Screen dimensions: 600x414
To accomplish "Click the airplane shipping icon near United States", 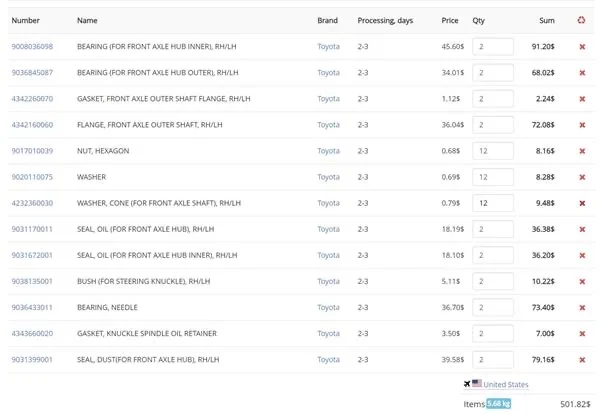I will (x=467, y=383).
